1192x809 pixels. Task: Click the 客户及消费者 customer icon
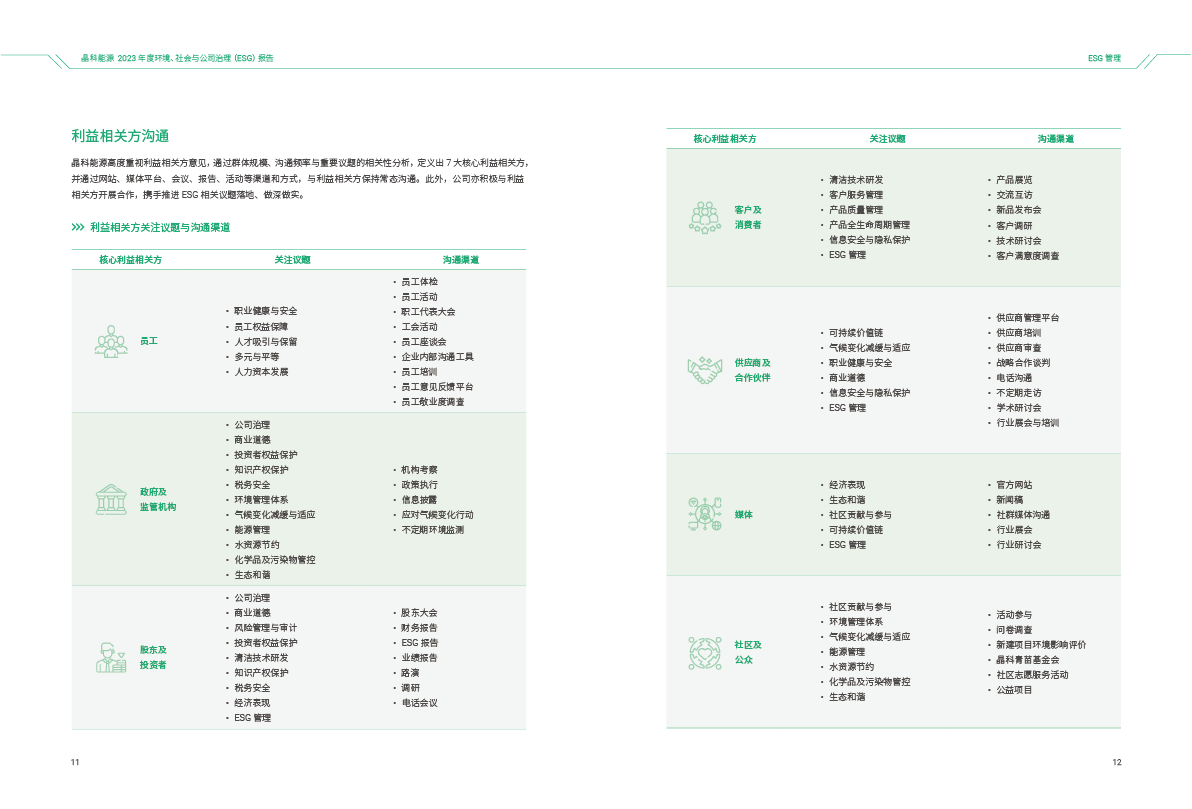[x=706, y=217]
